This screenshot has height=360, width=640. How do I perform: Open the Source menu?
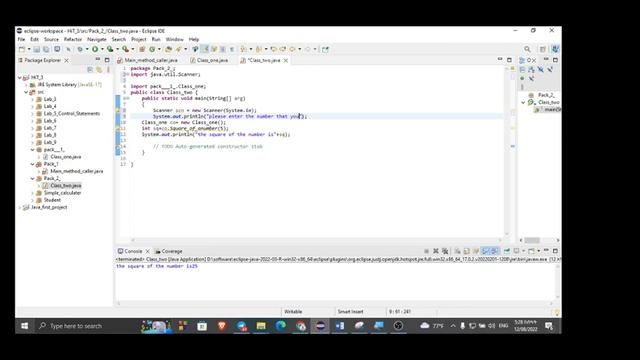pos(51,39)
